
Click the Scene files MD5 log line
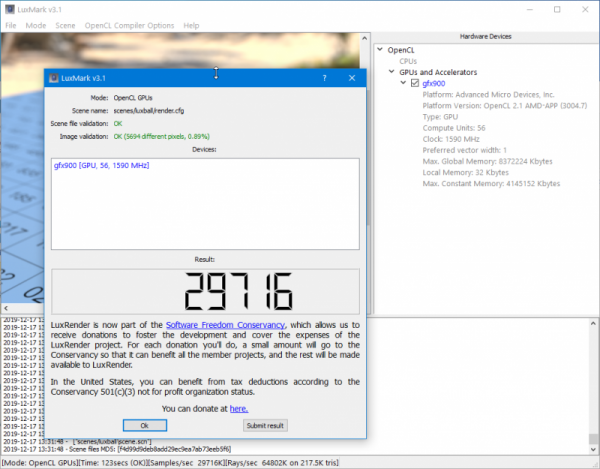117,449
